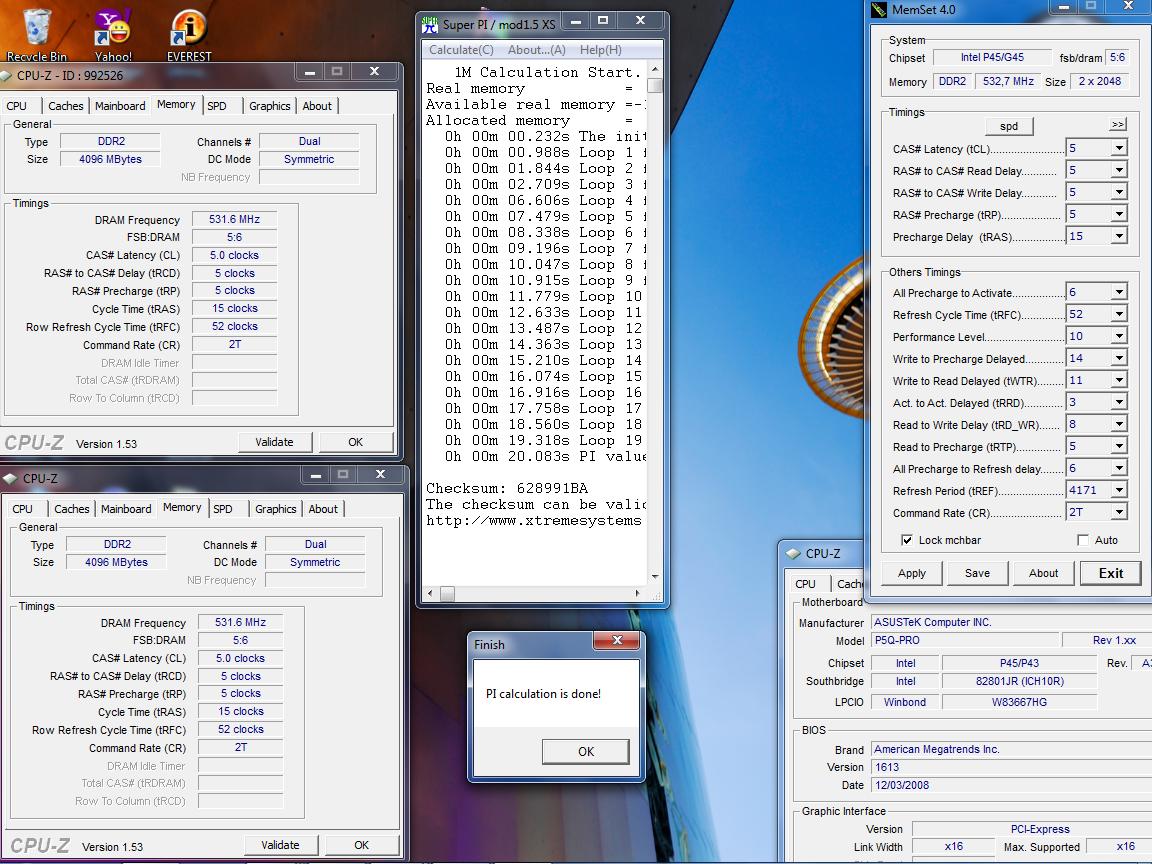Open the RAS# to CAS# Read Delay dropdown
The height and width of the screenshot is (864, 1152).
coord(1118,170)
